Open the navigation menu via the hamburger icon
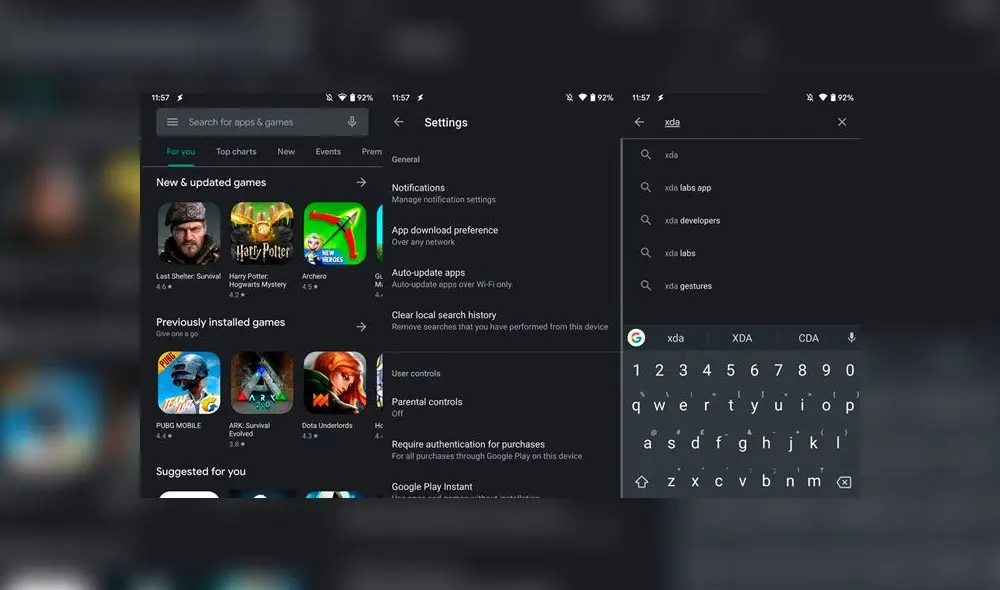This screenshot has width=1000, height=590. coord(172,122)
